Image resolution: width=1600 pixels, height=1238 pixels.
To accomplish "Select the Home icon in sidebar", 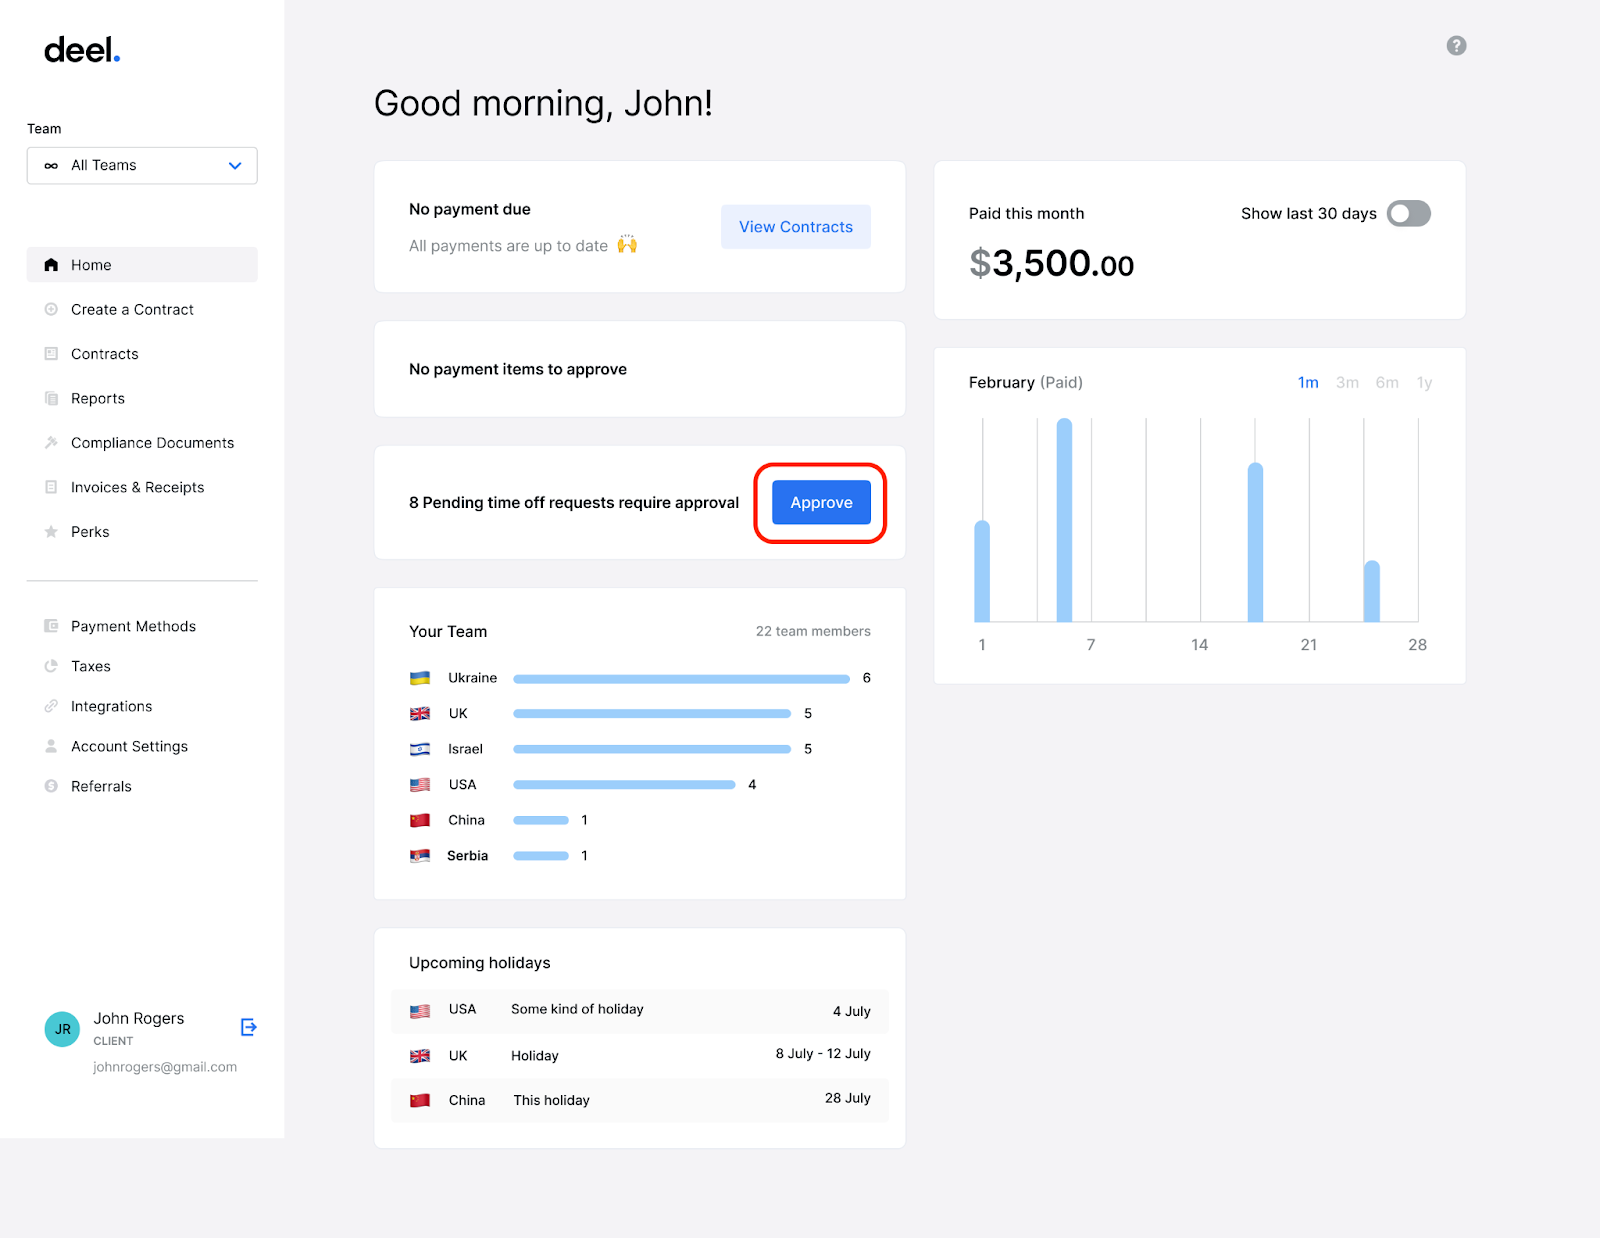I will point(51,264).
